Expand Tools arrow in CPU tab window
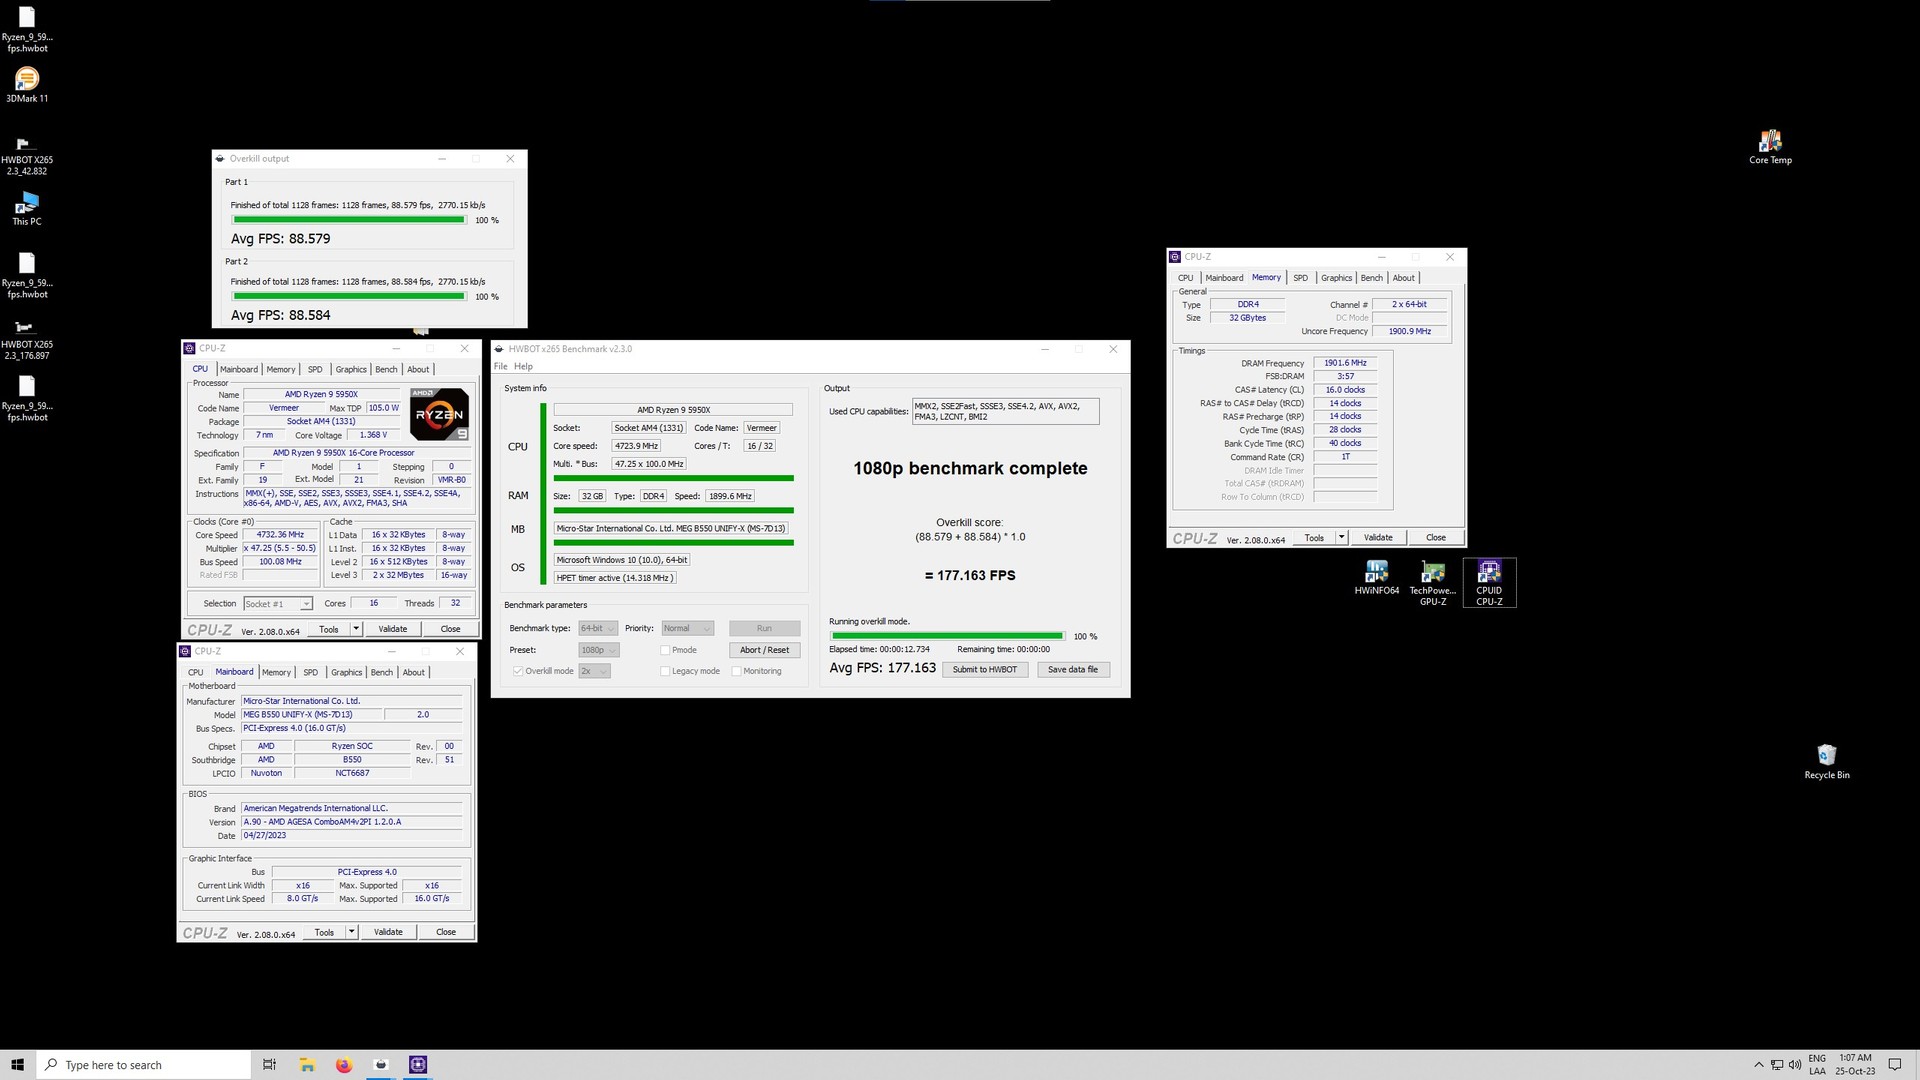The image size is (1920, 1080). [355, 629]
